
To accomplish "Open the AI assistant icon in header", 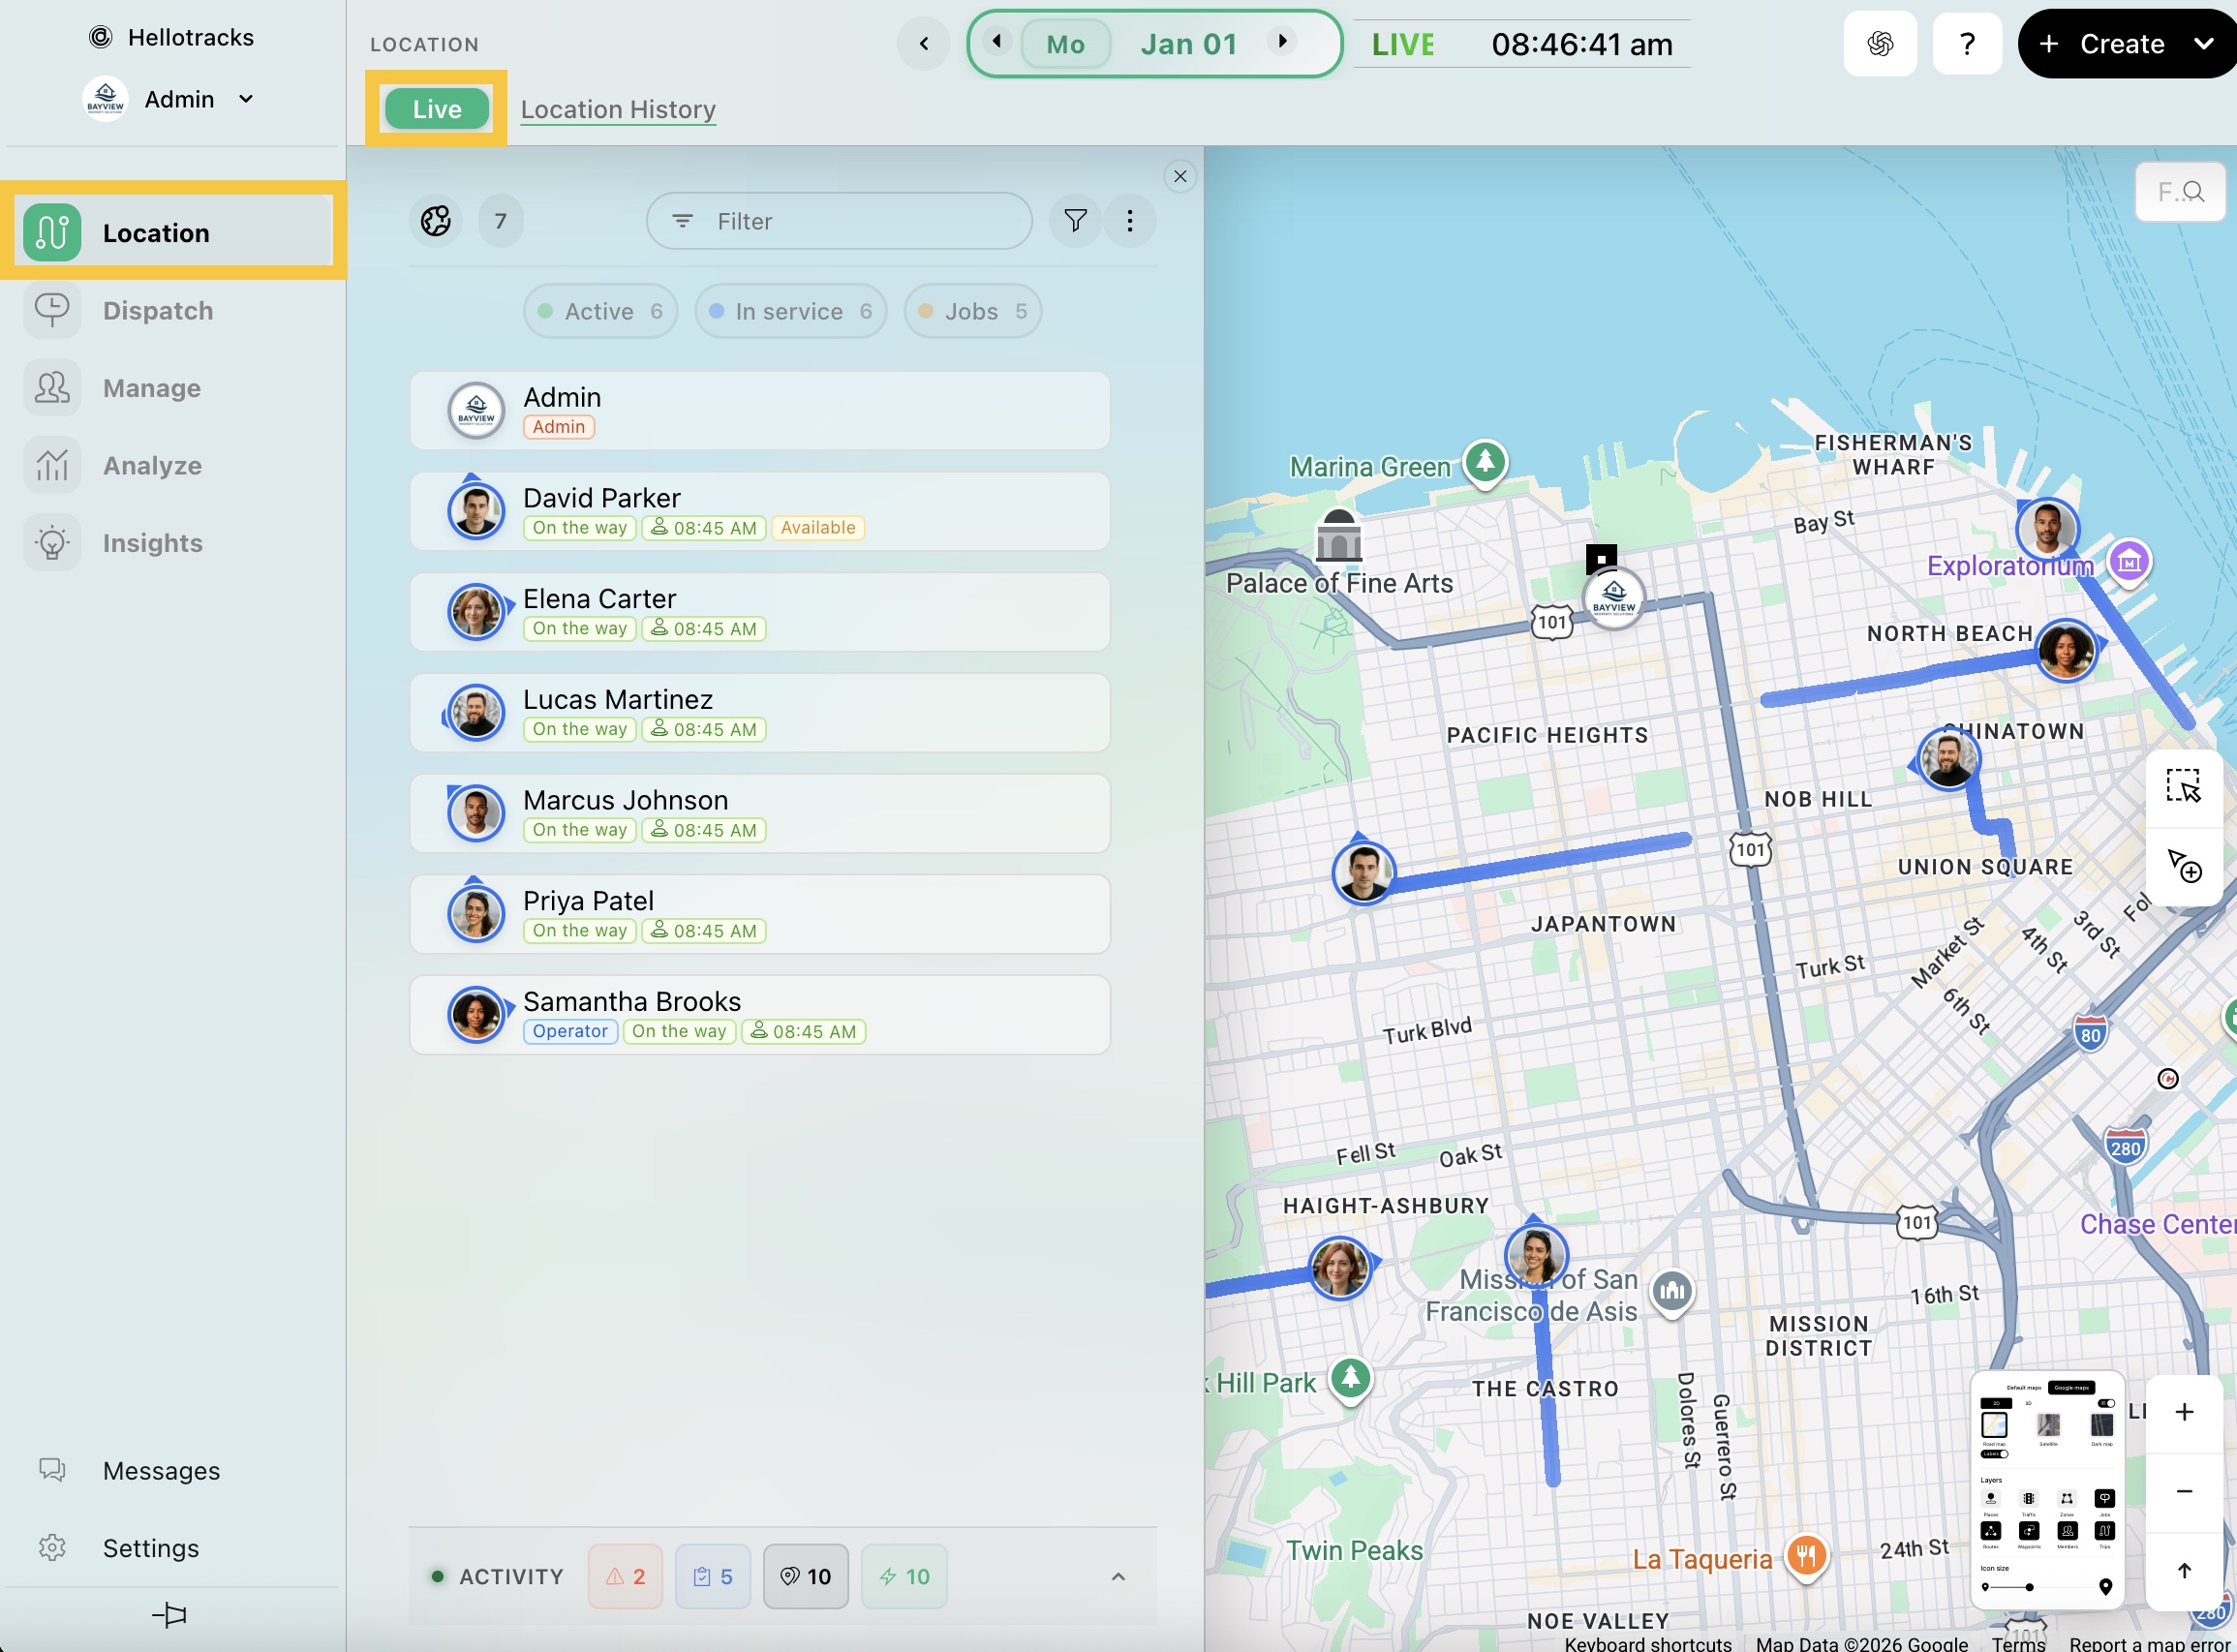I will pos(1880,44).
